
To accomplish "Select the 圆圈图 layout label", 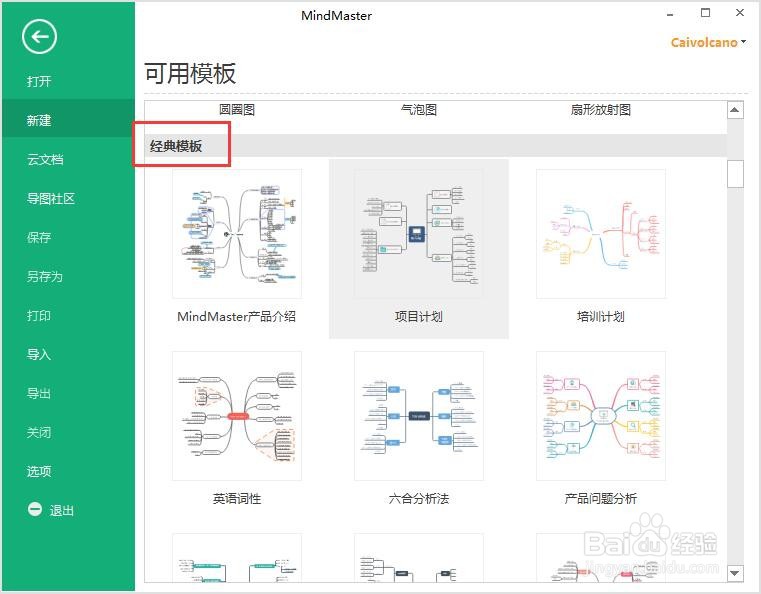I will 237,110.
